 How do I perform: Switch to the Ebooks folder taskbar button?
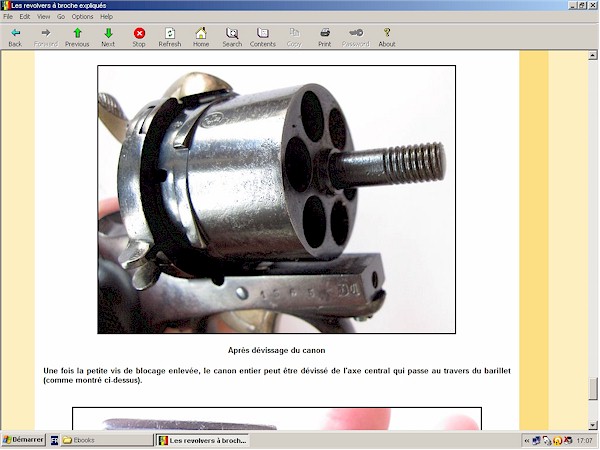[x=107, y=440]
